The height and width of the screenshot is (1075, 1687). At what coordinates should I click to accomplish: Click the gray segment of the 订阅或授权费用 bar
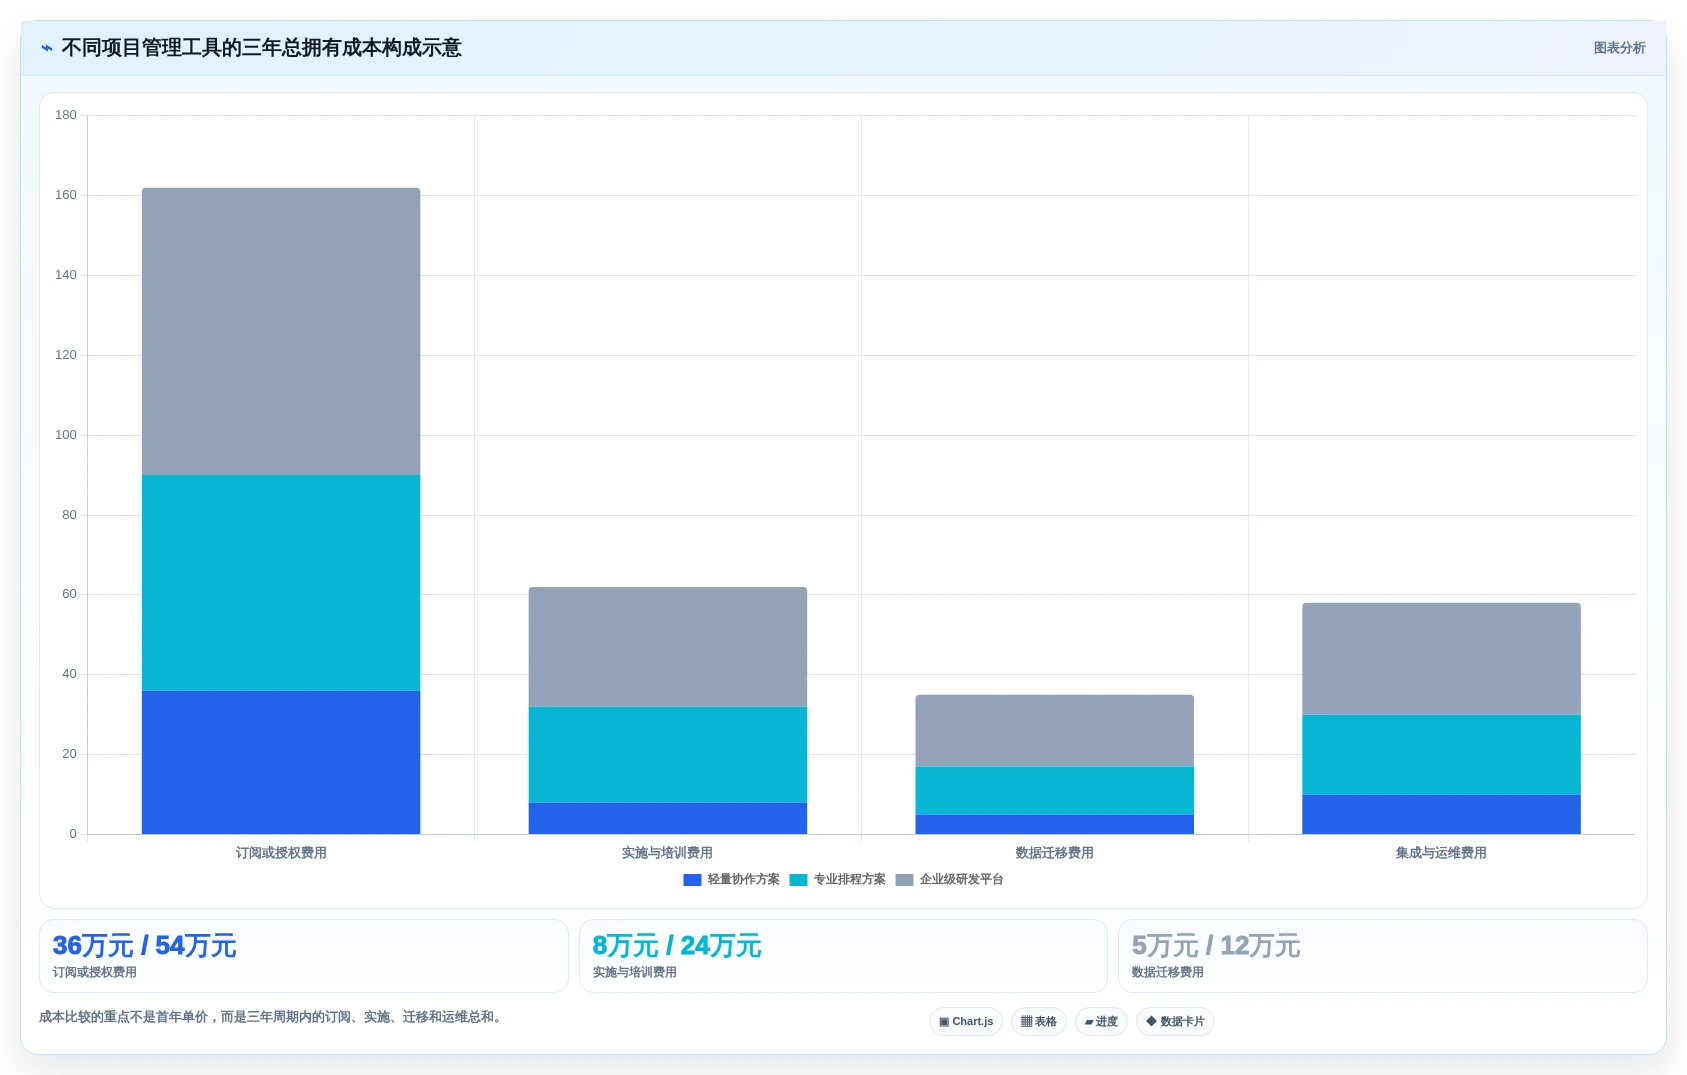point(281,331)
